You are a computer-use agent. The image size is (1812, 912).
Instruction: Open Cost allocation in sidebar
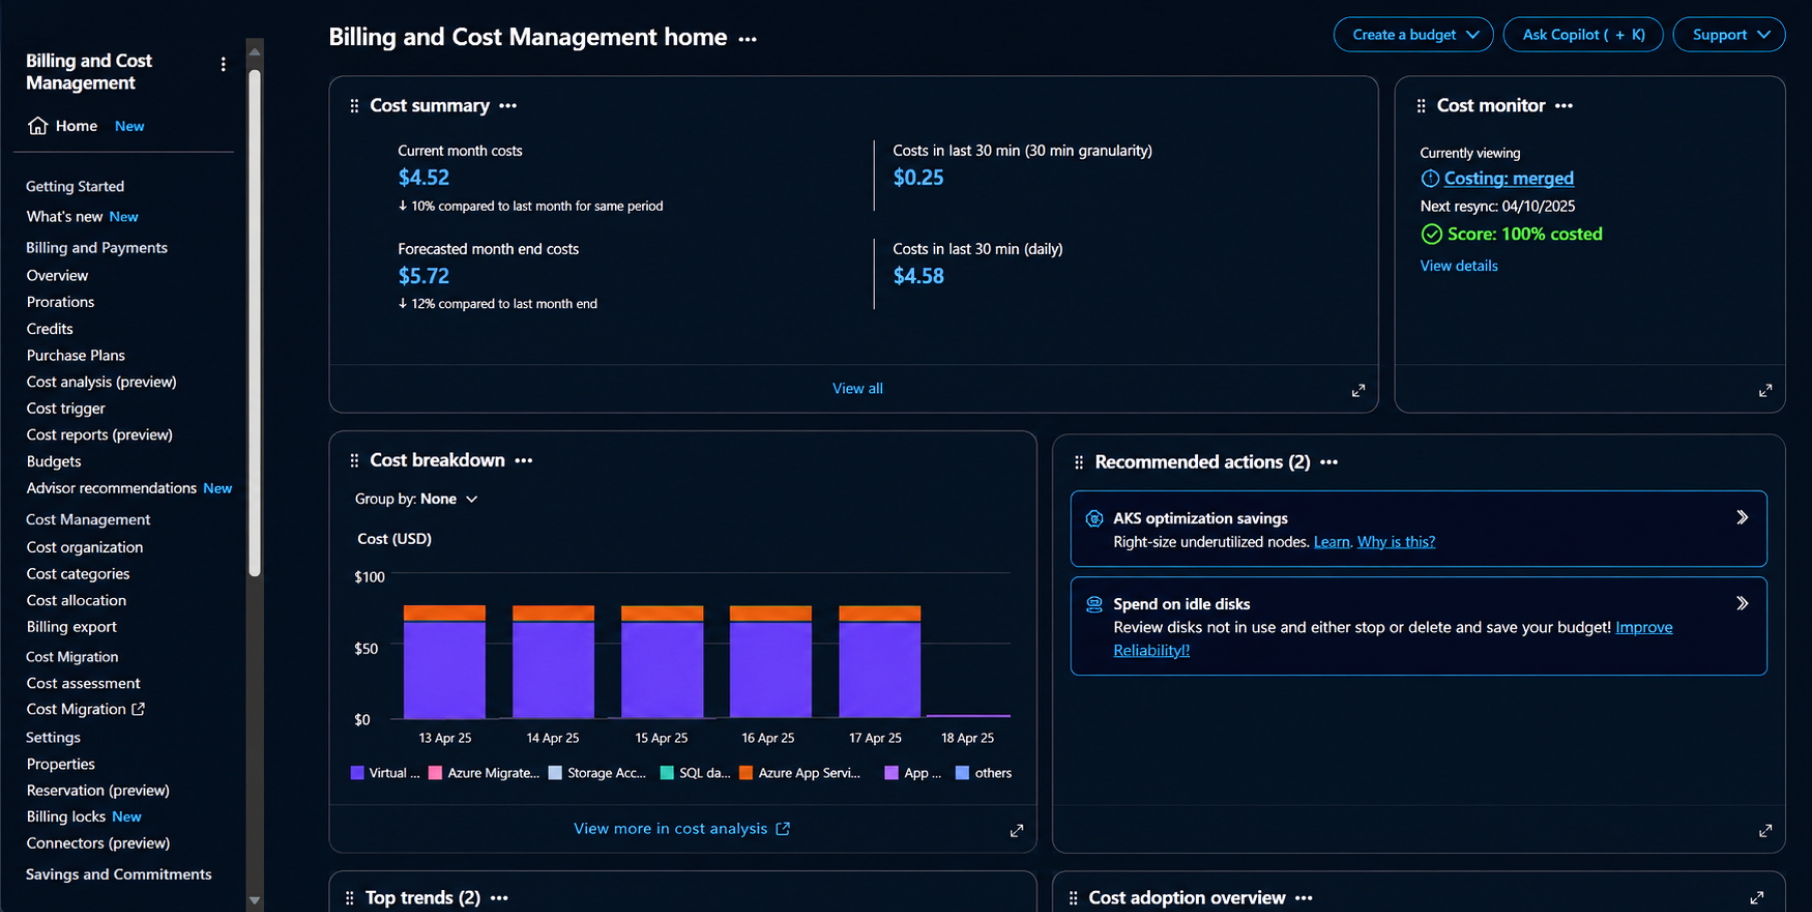(76, 600)
